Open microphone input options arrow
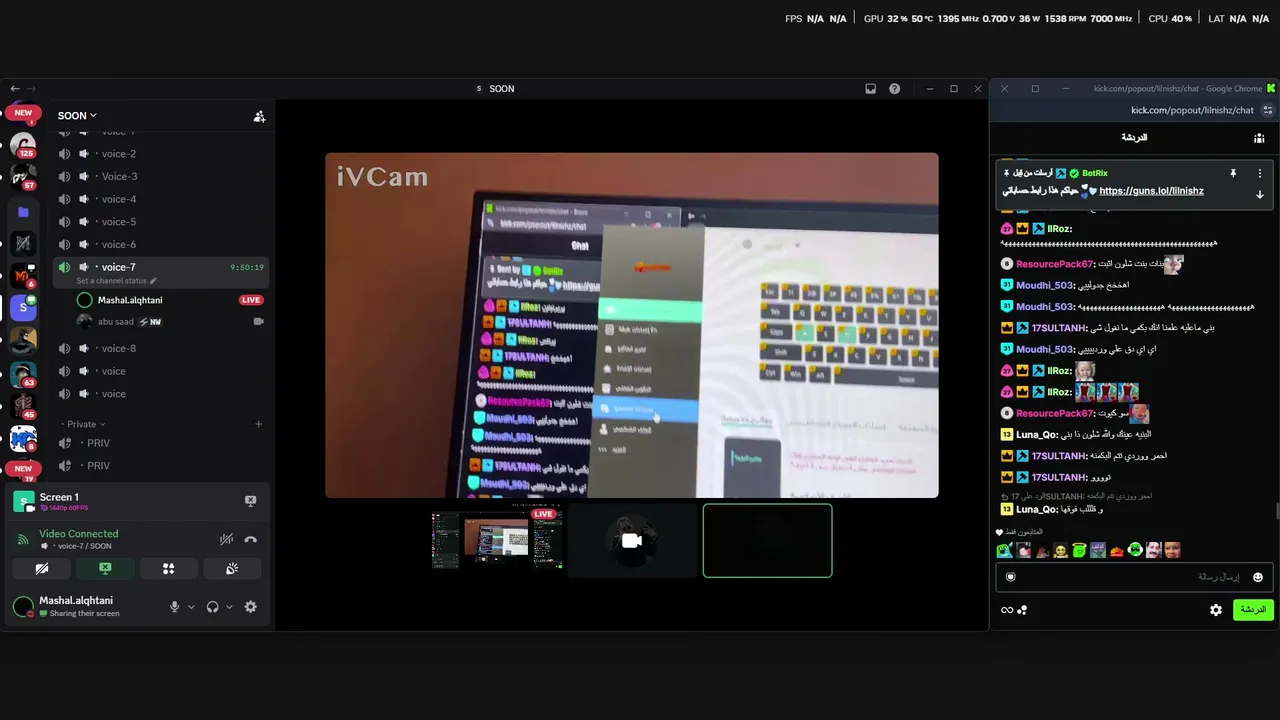The height and width of the screenshot is (720, 1280). [x=191, y=607]
